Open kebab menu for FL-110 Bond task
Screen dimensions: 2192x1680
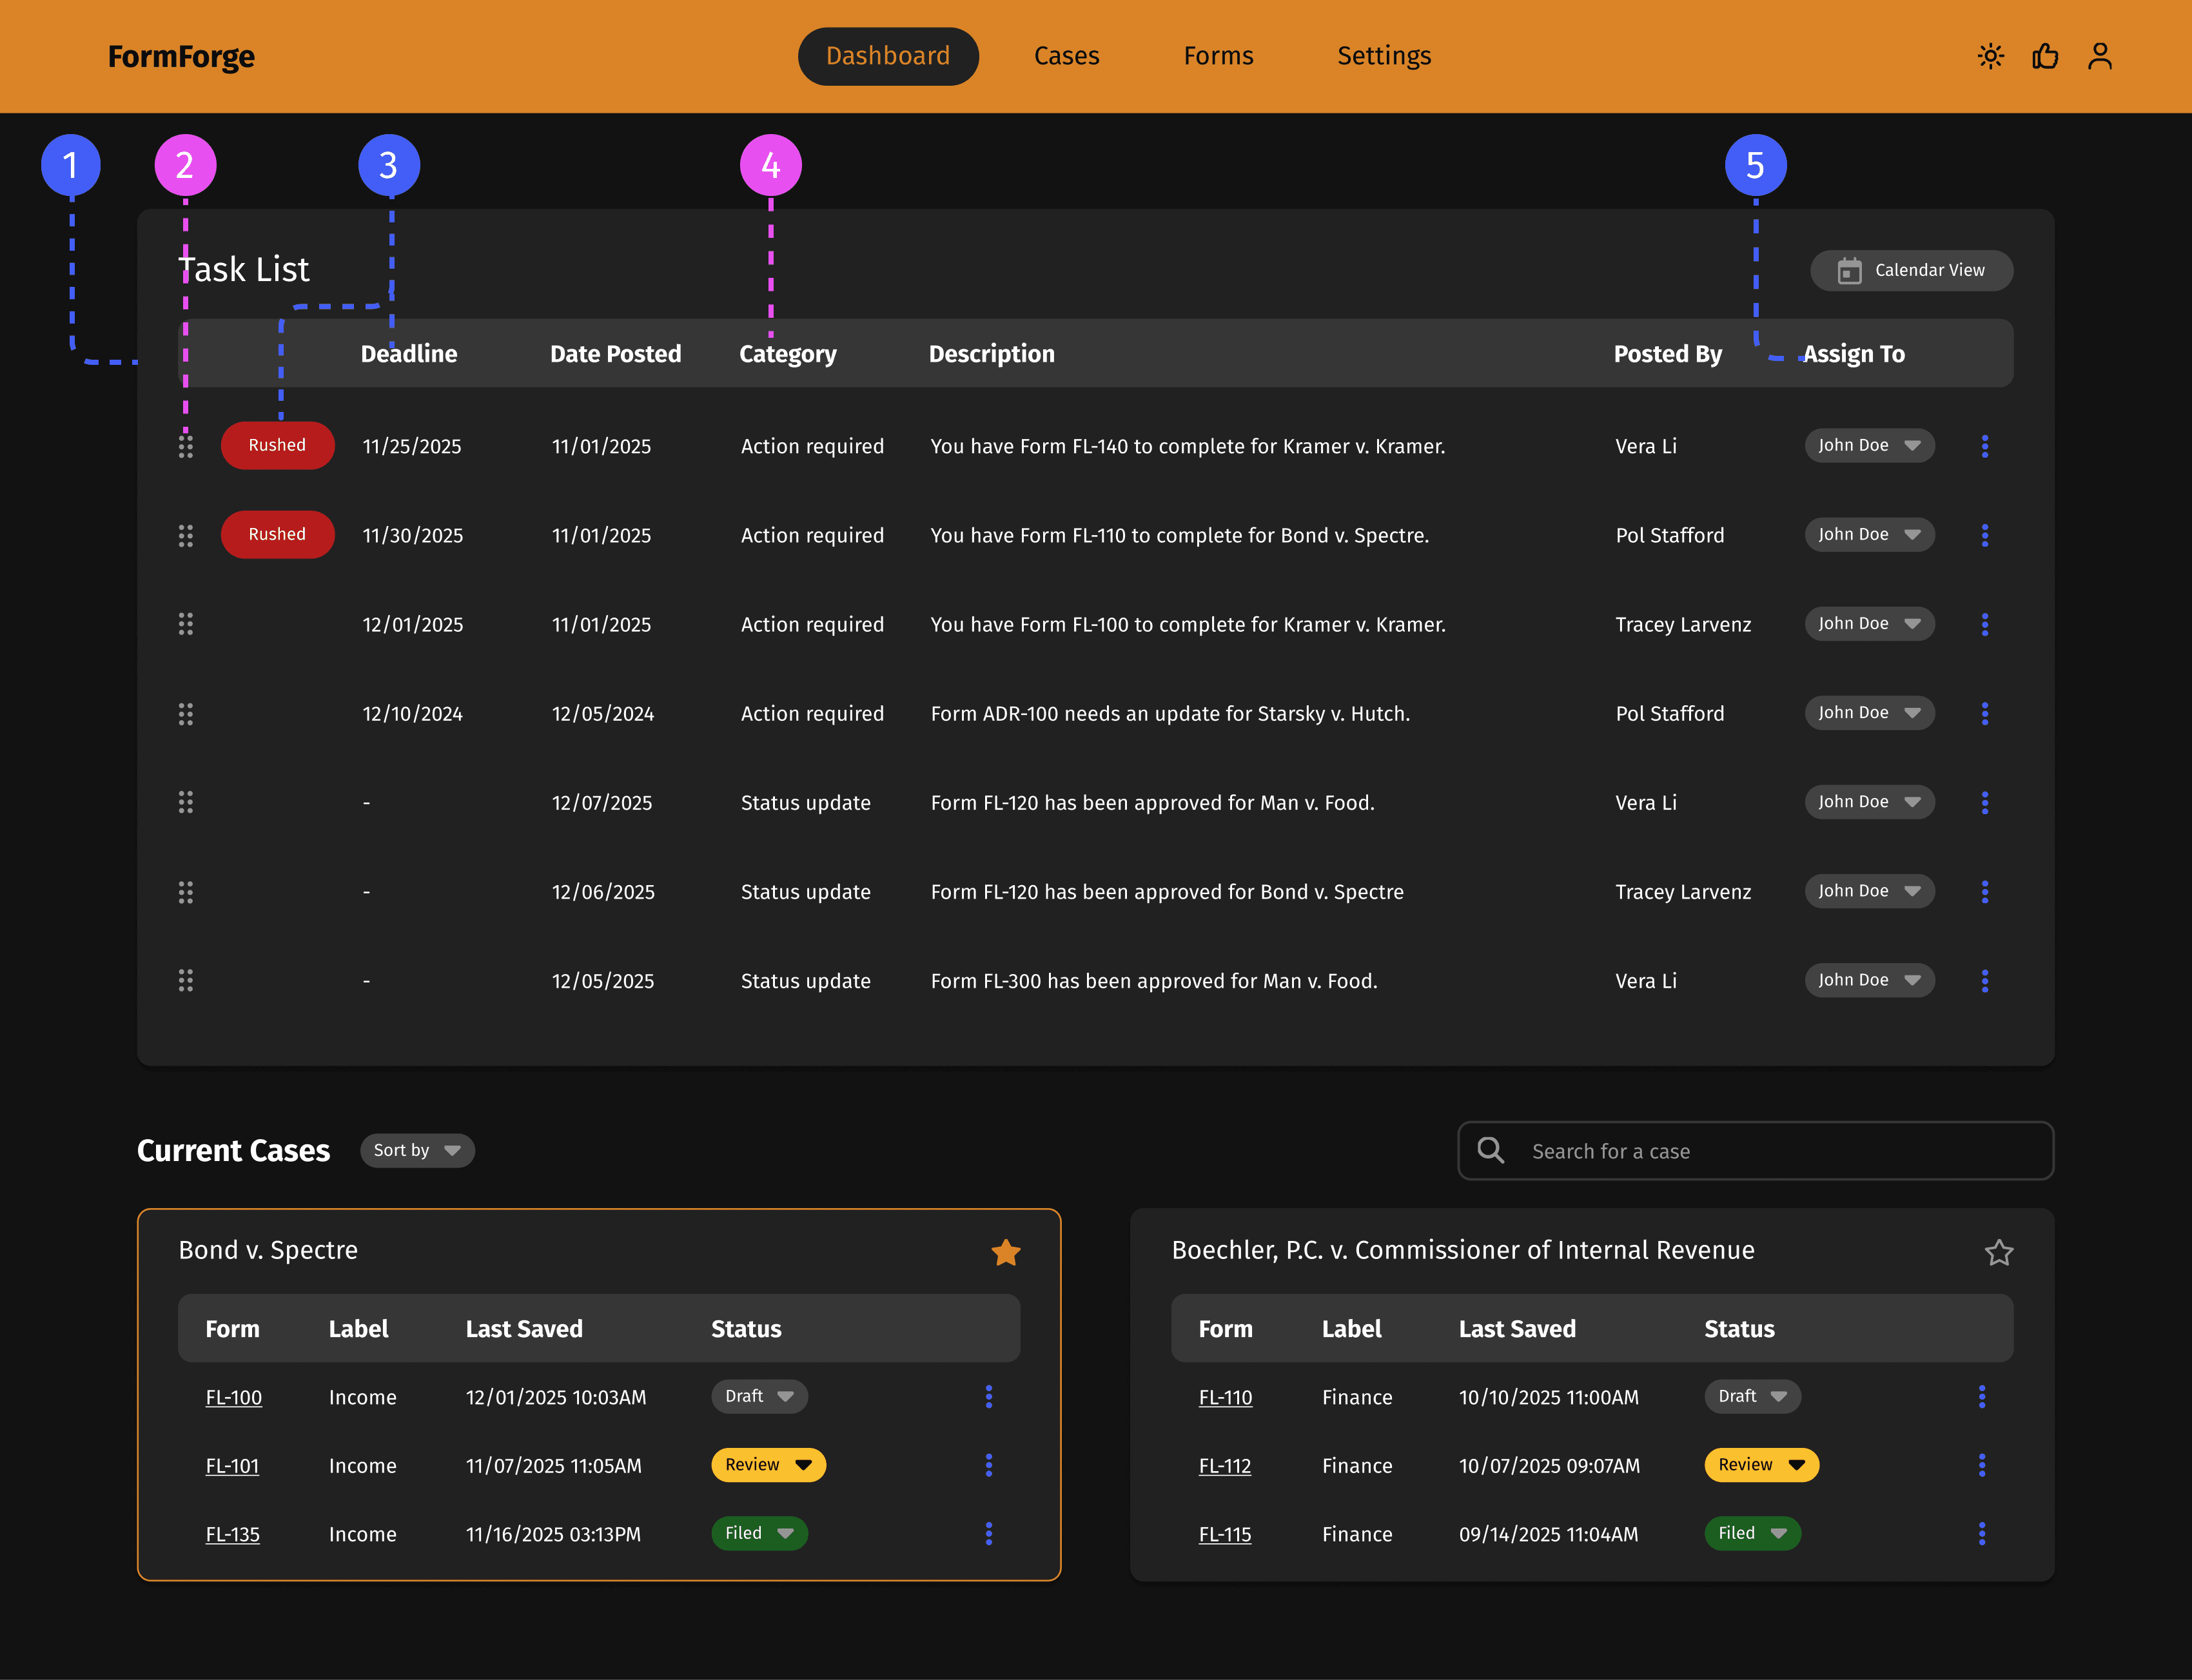click(1984, 535)
